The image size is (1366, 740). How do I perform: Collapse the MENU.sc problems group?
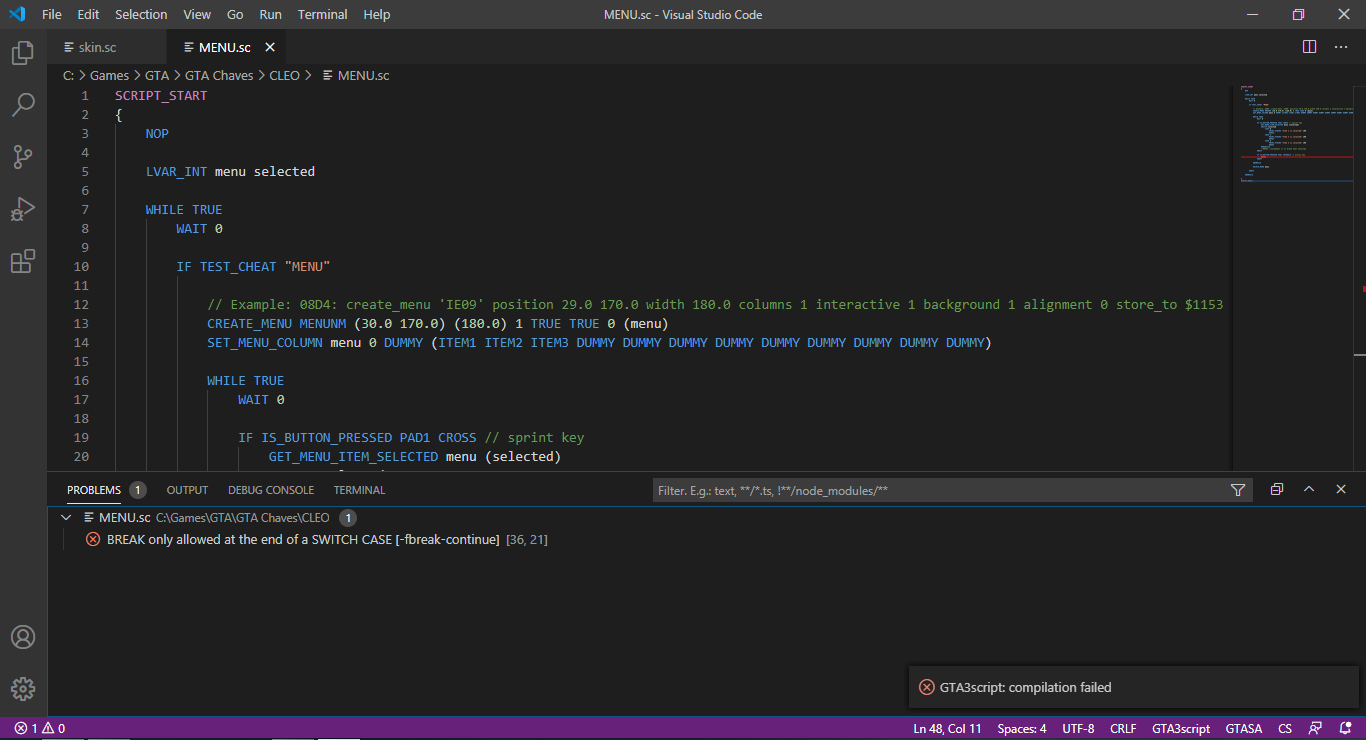[x=67, y=518]
